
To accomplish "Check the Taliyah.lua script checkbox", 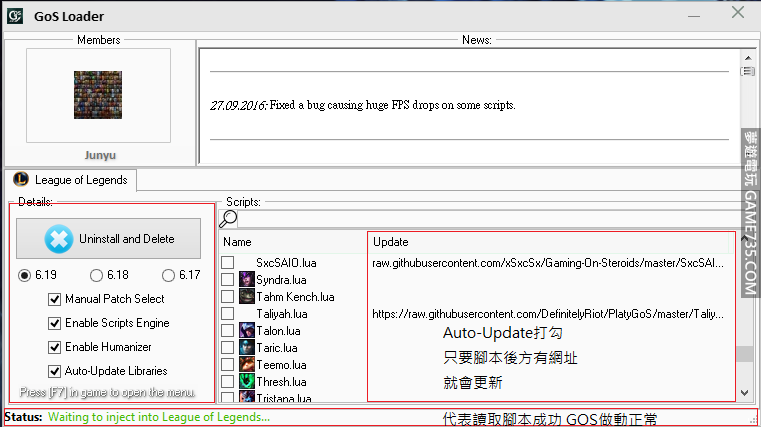I will click(228, 313).
